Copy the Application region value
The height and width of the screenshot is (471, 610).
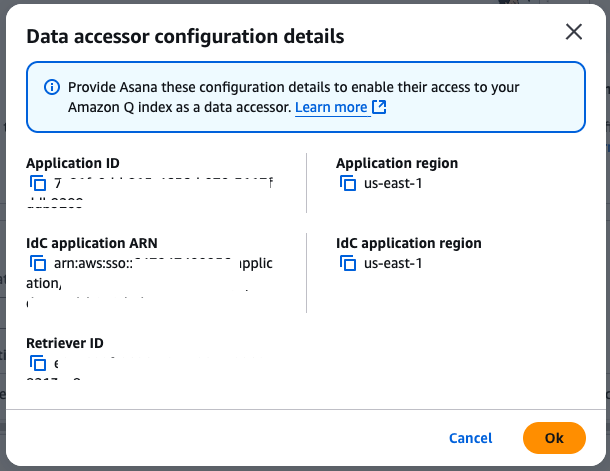tap(348, 183)
